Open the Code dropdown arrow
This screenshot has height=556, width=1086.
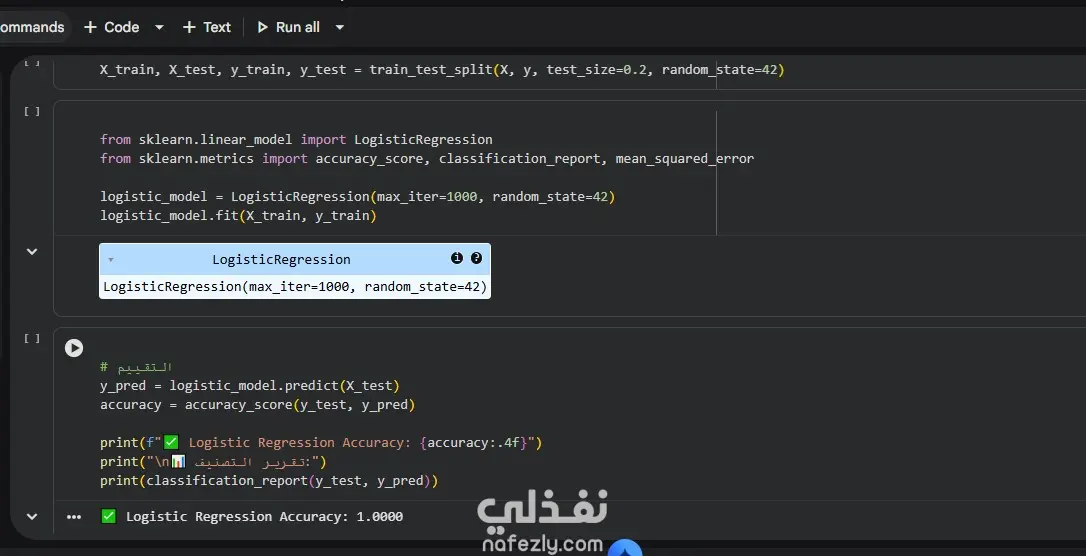[159, 28]
